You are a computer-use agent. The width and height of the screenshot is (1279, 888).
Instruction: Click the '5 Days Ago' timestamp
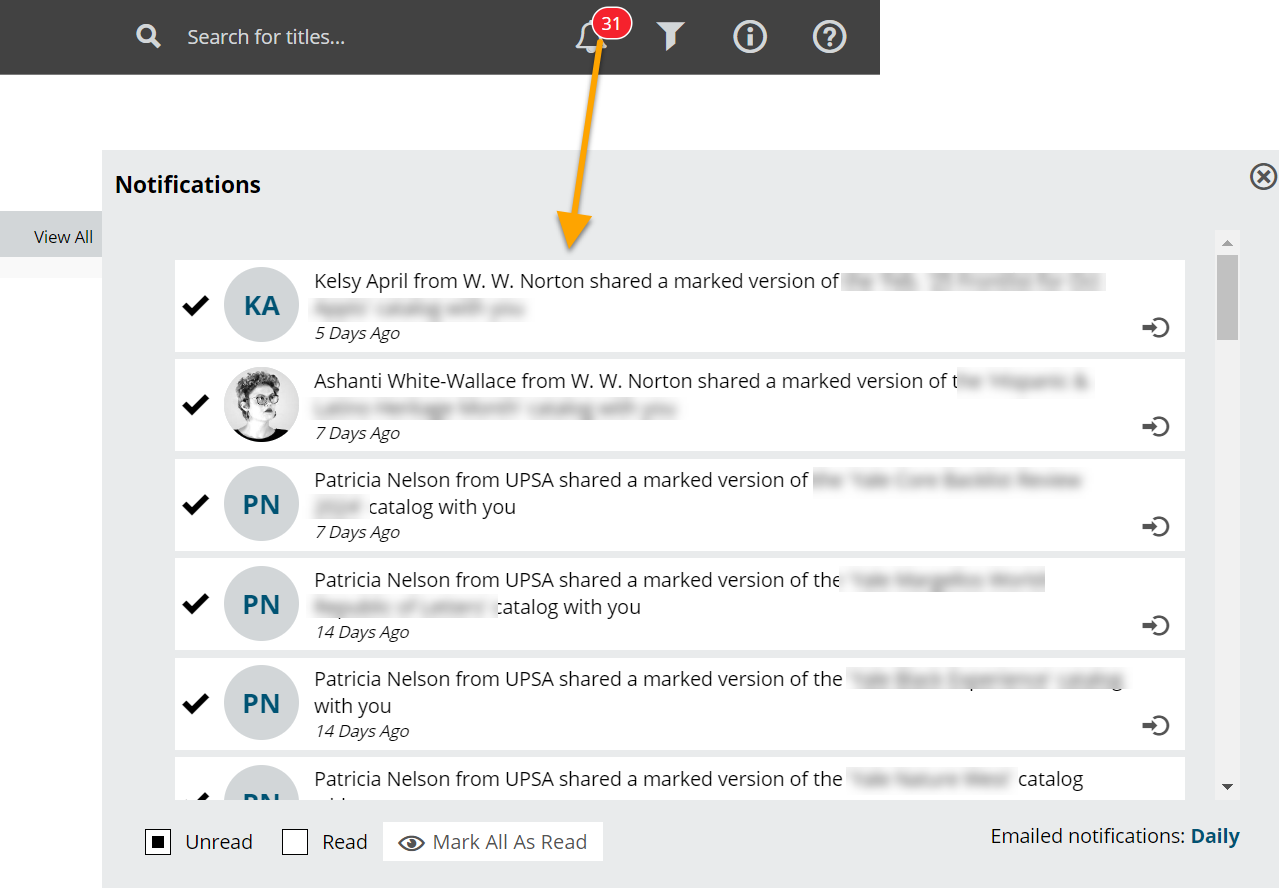tap(357, 333)
